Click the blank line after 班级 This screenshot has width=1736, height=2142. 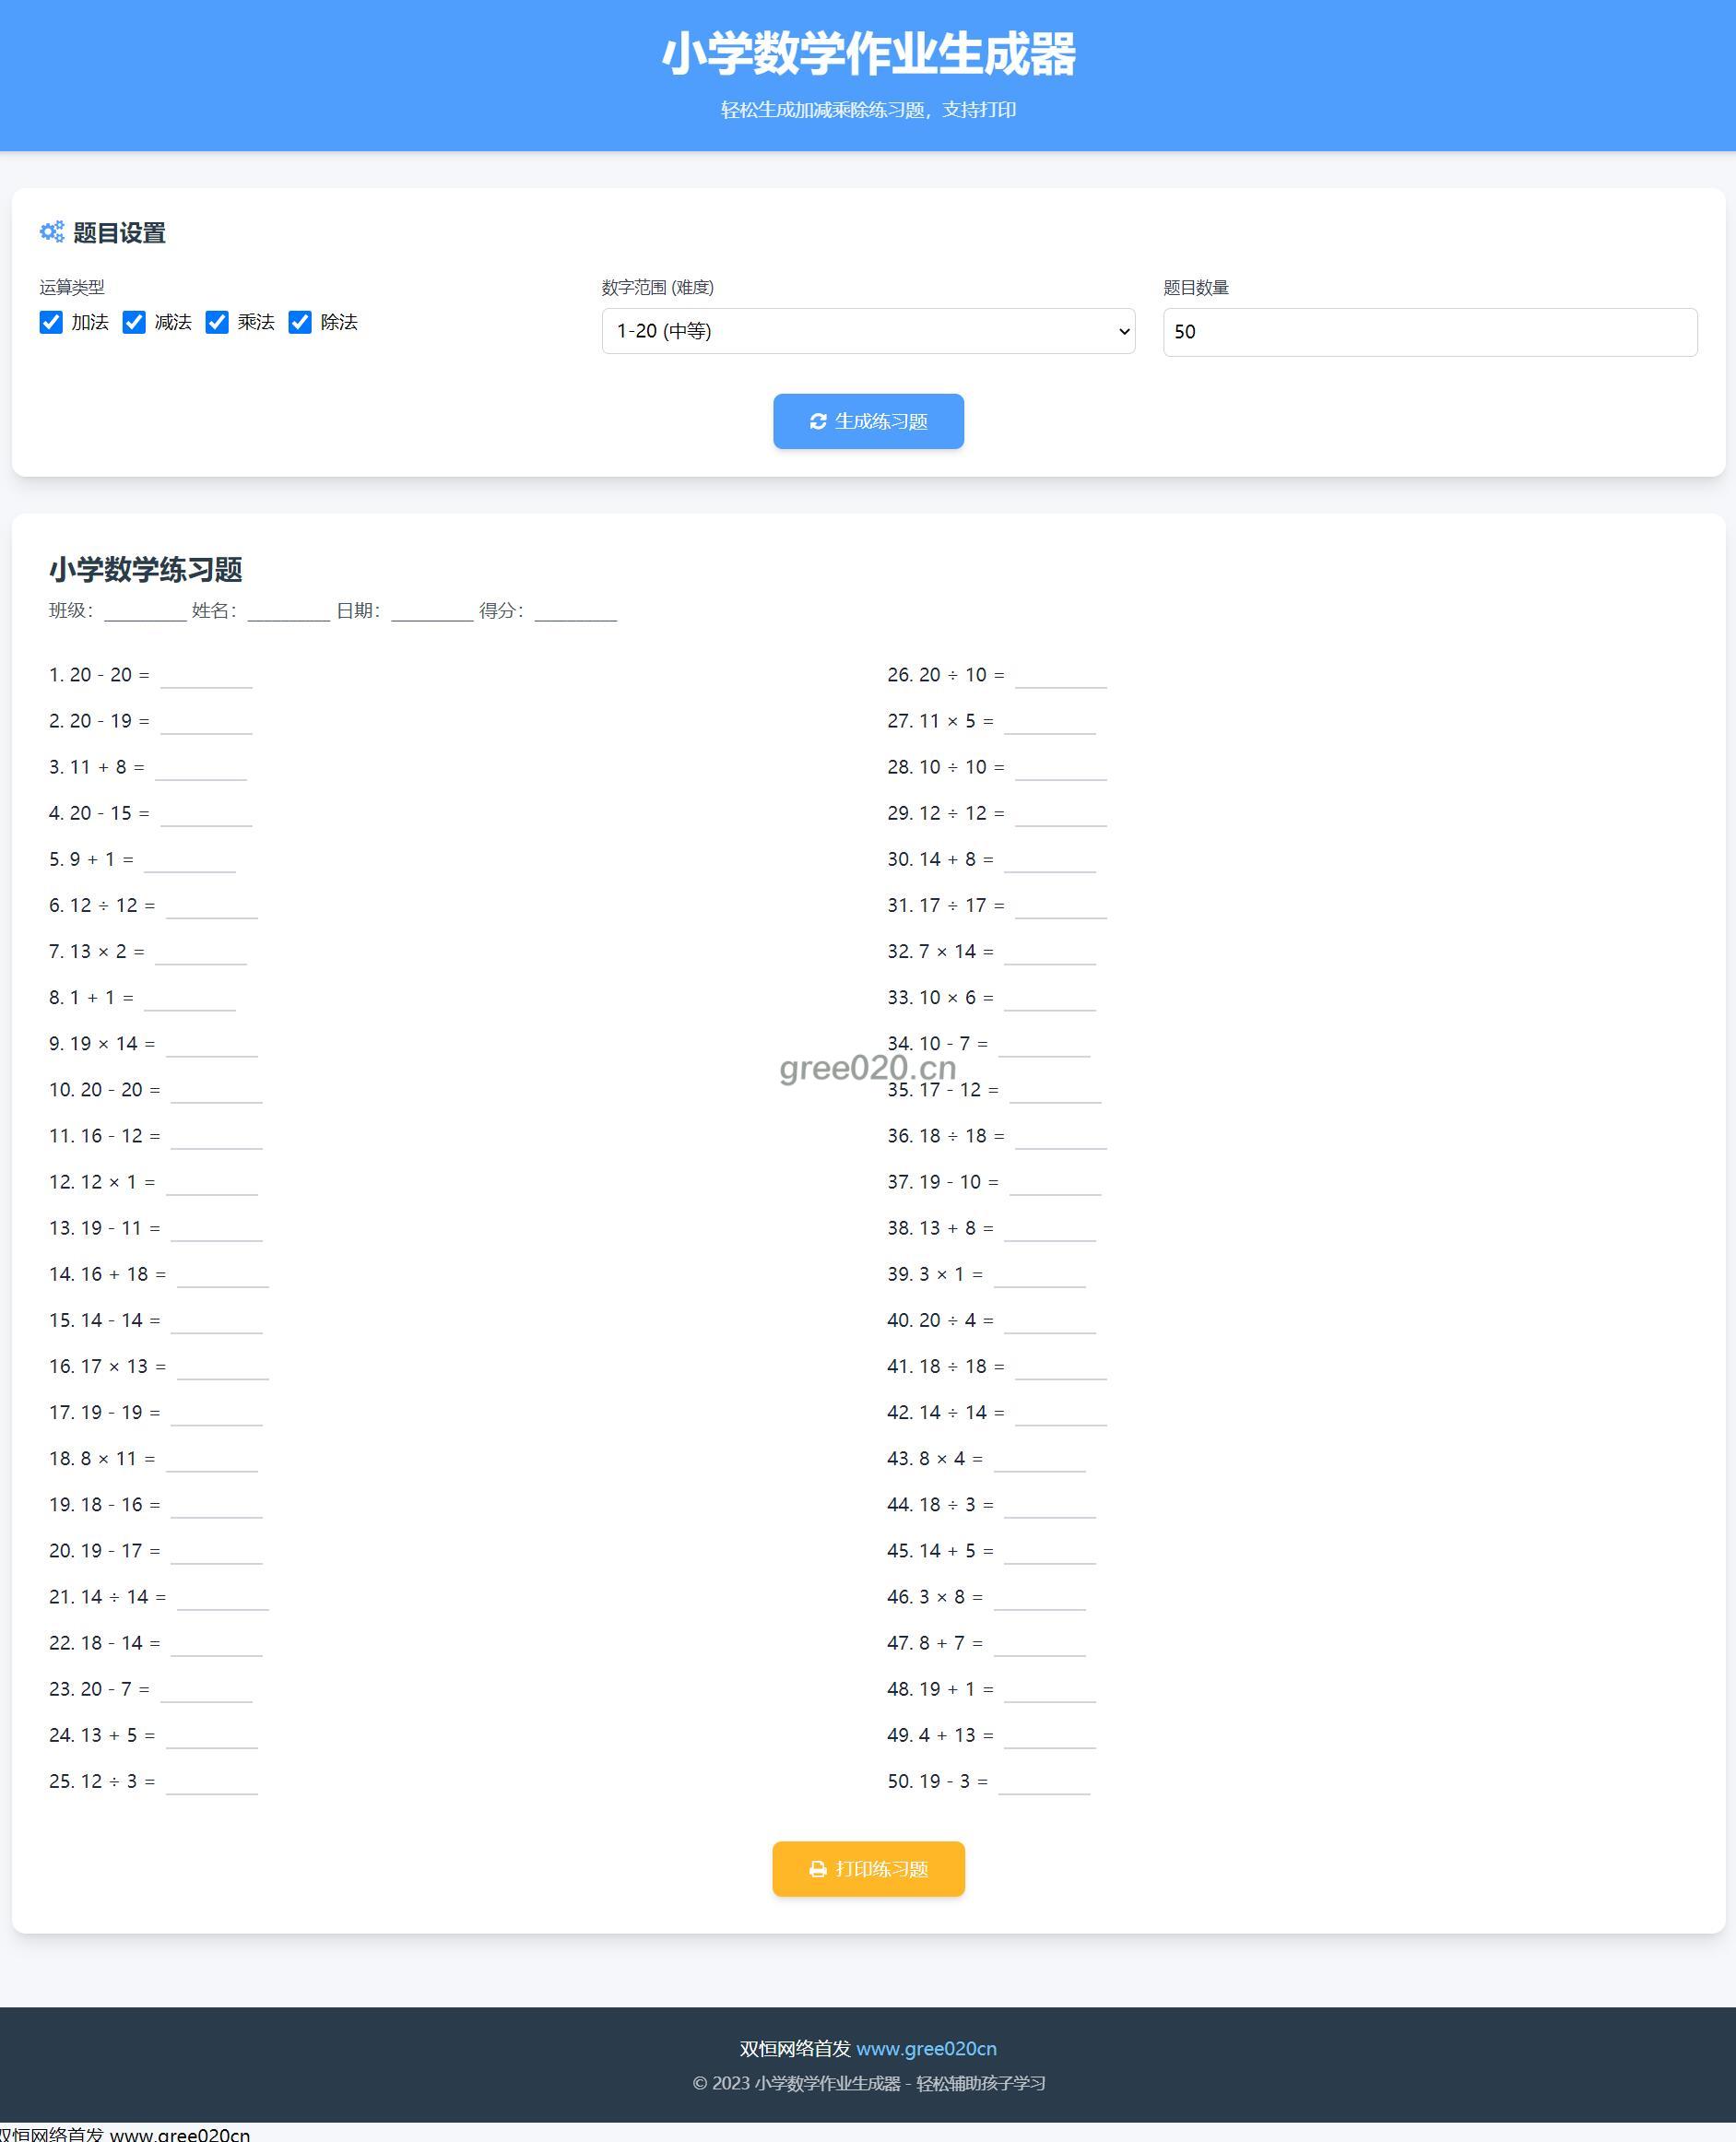coord(145,611)
